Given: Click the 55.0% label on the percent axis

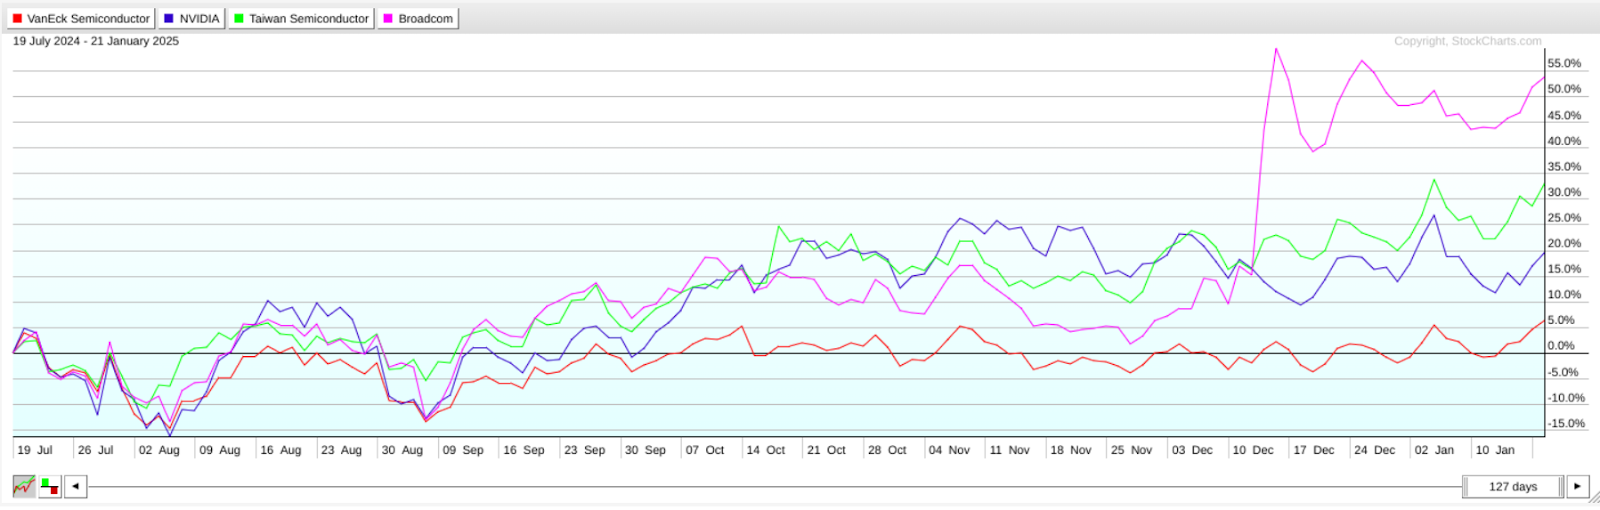Looking at the screenshot, I should (x=1564, y=63).
